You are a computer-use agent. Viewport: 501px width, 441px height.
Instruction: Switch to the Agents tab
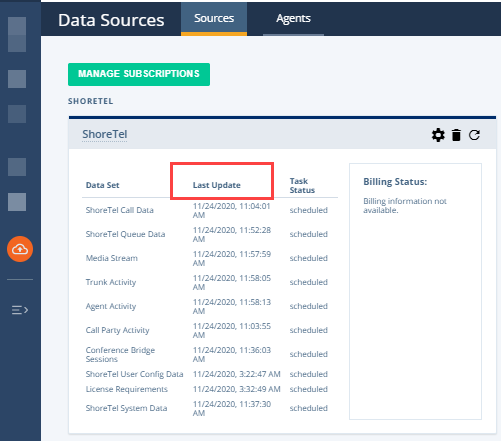293,18
